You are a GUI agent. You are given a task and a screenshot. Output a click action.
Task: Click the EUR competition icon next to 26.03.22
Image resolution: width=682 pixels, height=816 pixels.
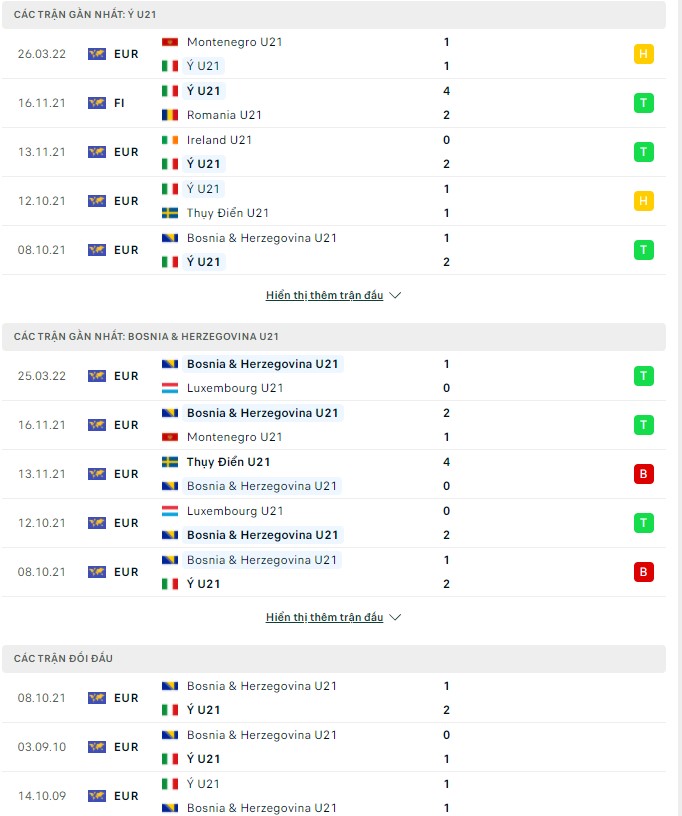point(97,54)
